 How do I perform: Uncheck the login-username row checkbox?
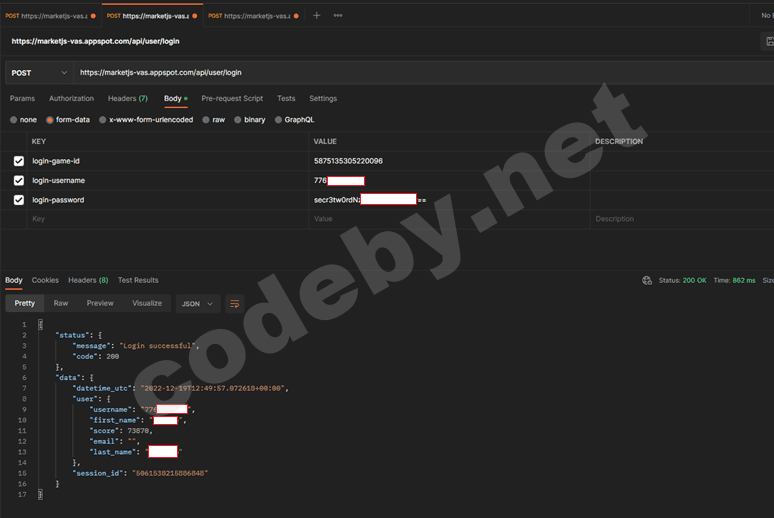19,181
